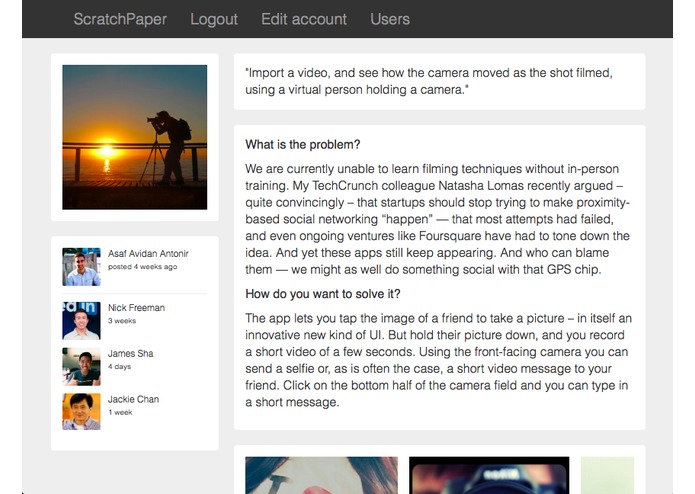Click the '4 days' timestamp under James Sha

pos(120,367)
